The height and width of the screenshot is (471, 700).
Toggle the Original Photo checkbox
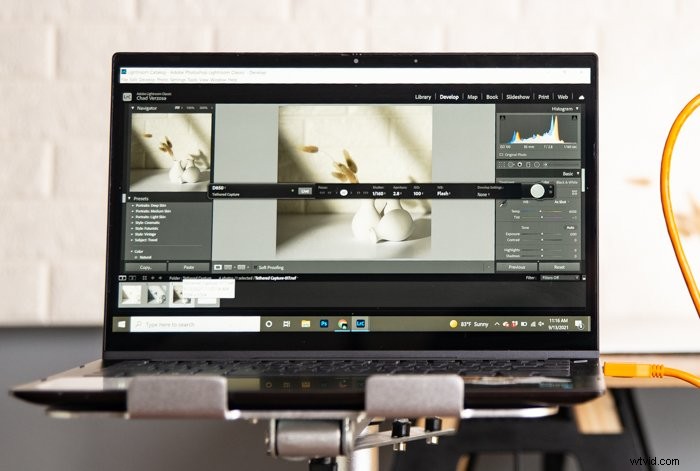tap(502, 154)
